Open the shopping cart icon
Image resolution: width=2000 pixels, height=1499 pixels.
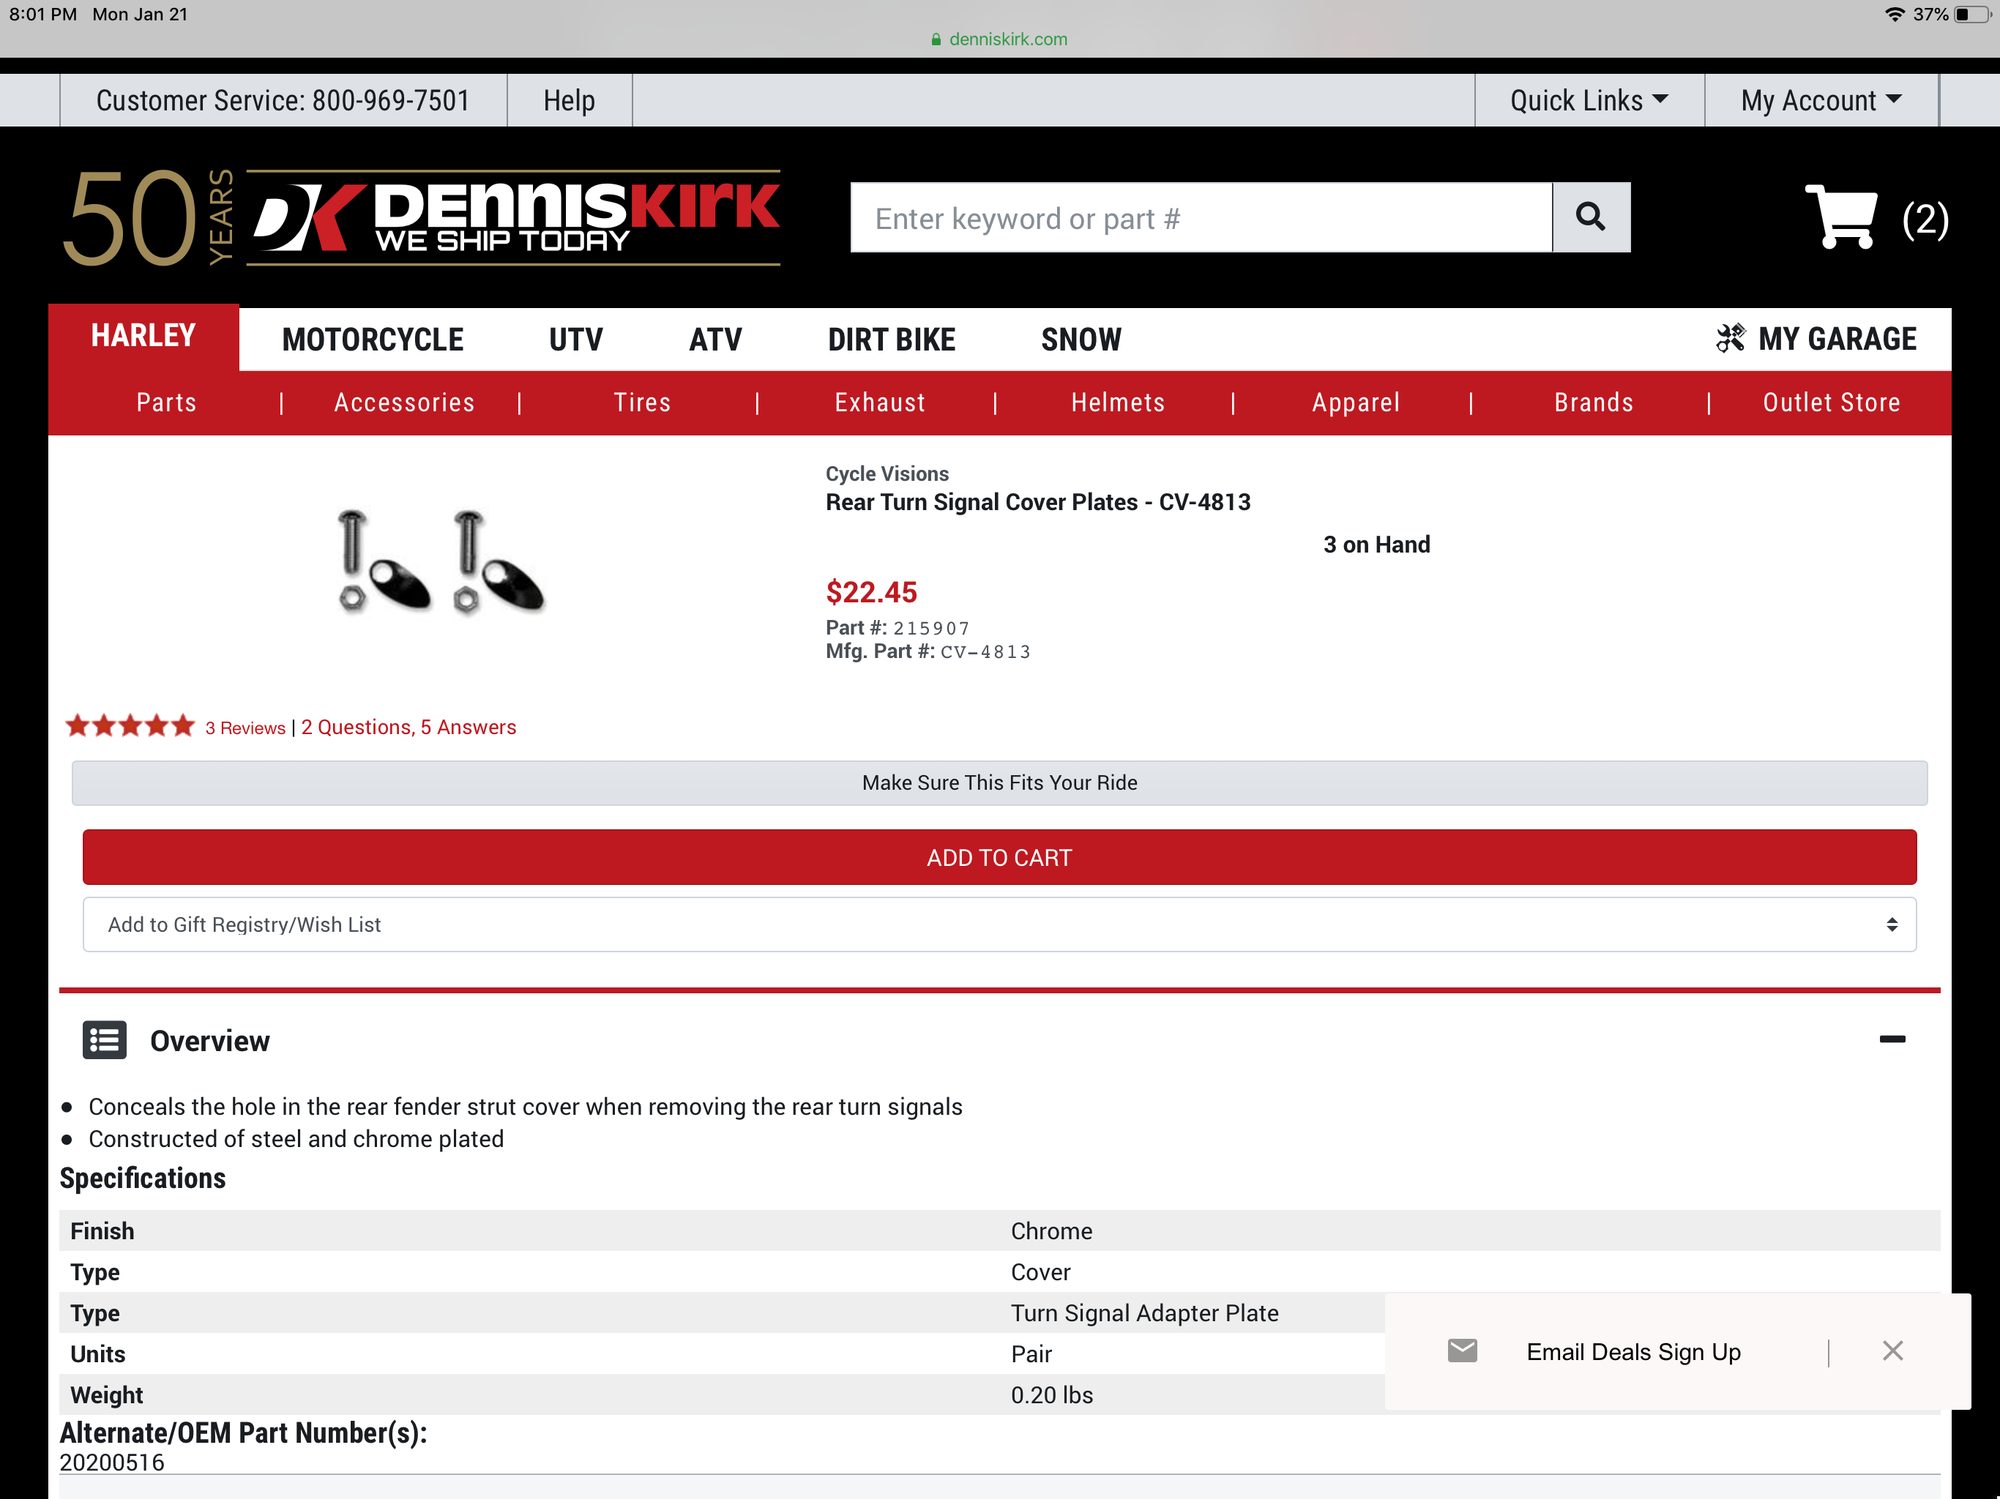tap(1841, 217)
